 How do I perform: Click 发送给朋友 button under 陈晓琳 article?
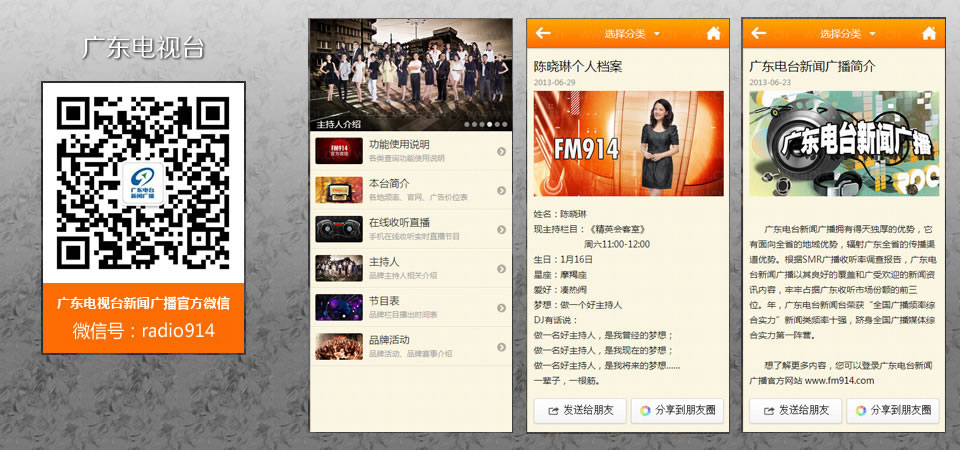click(580, 411)
